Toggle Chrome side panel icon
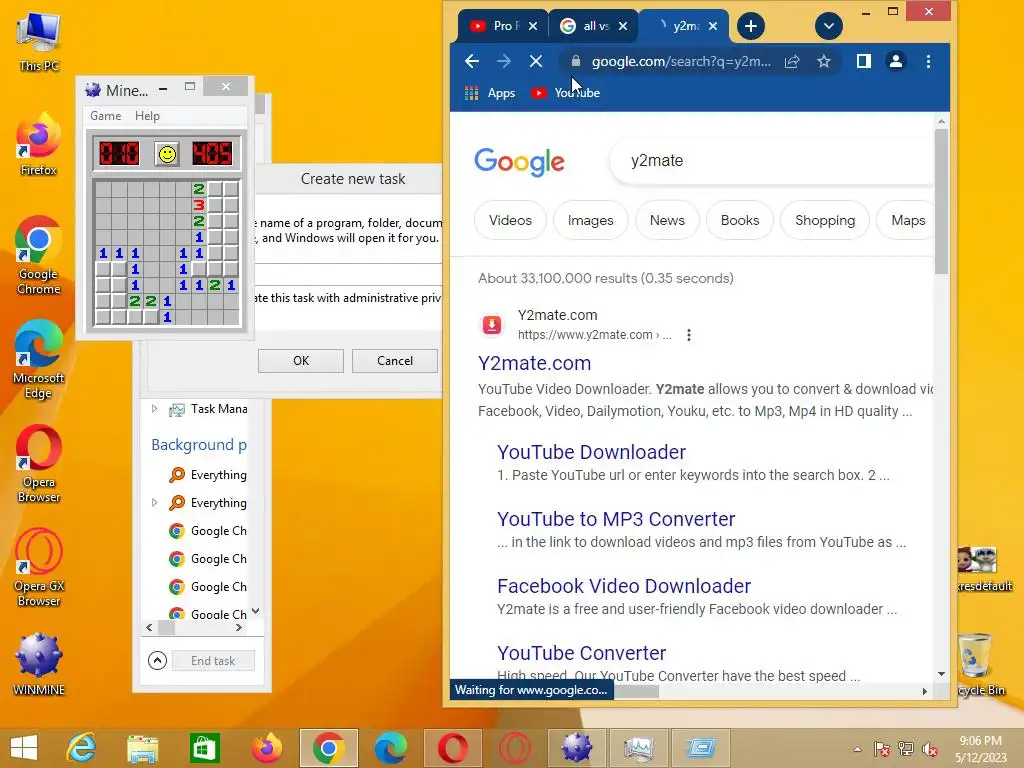 coord(863,61)
